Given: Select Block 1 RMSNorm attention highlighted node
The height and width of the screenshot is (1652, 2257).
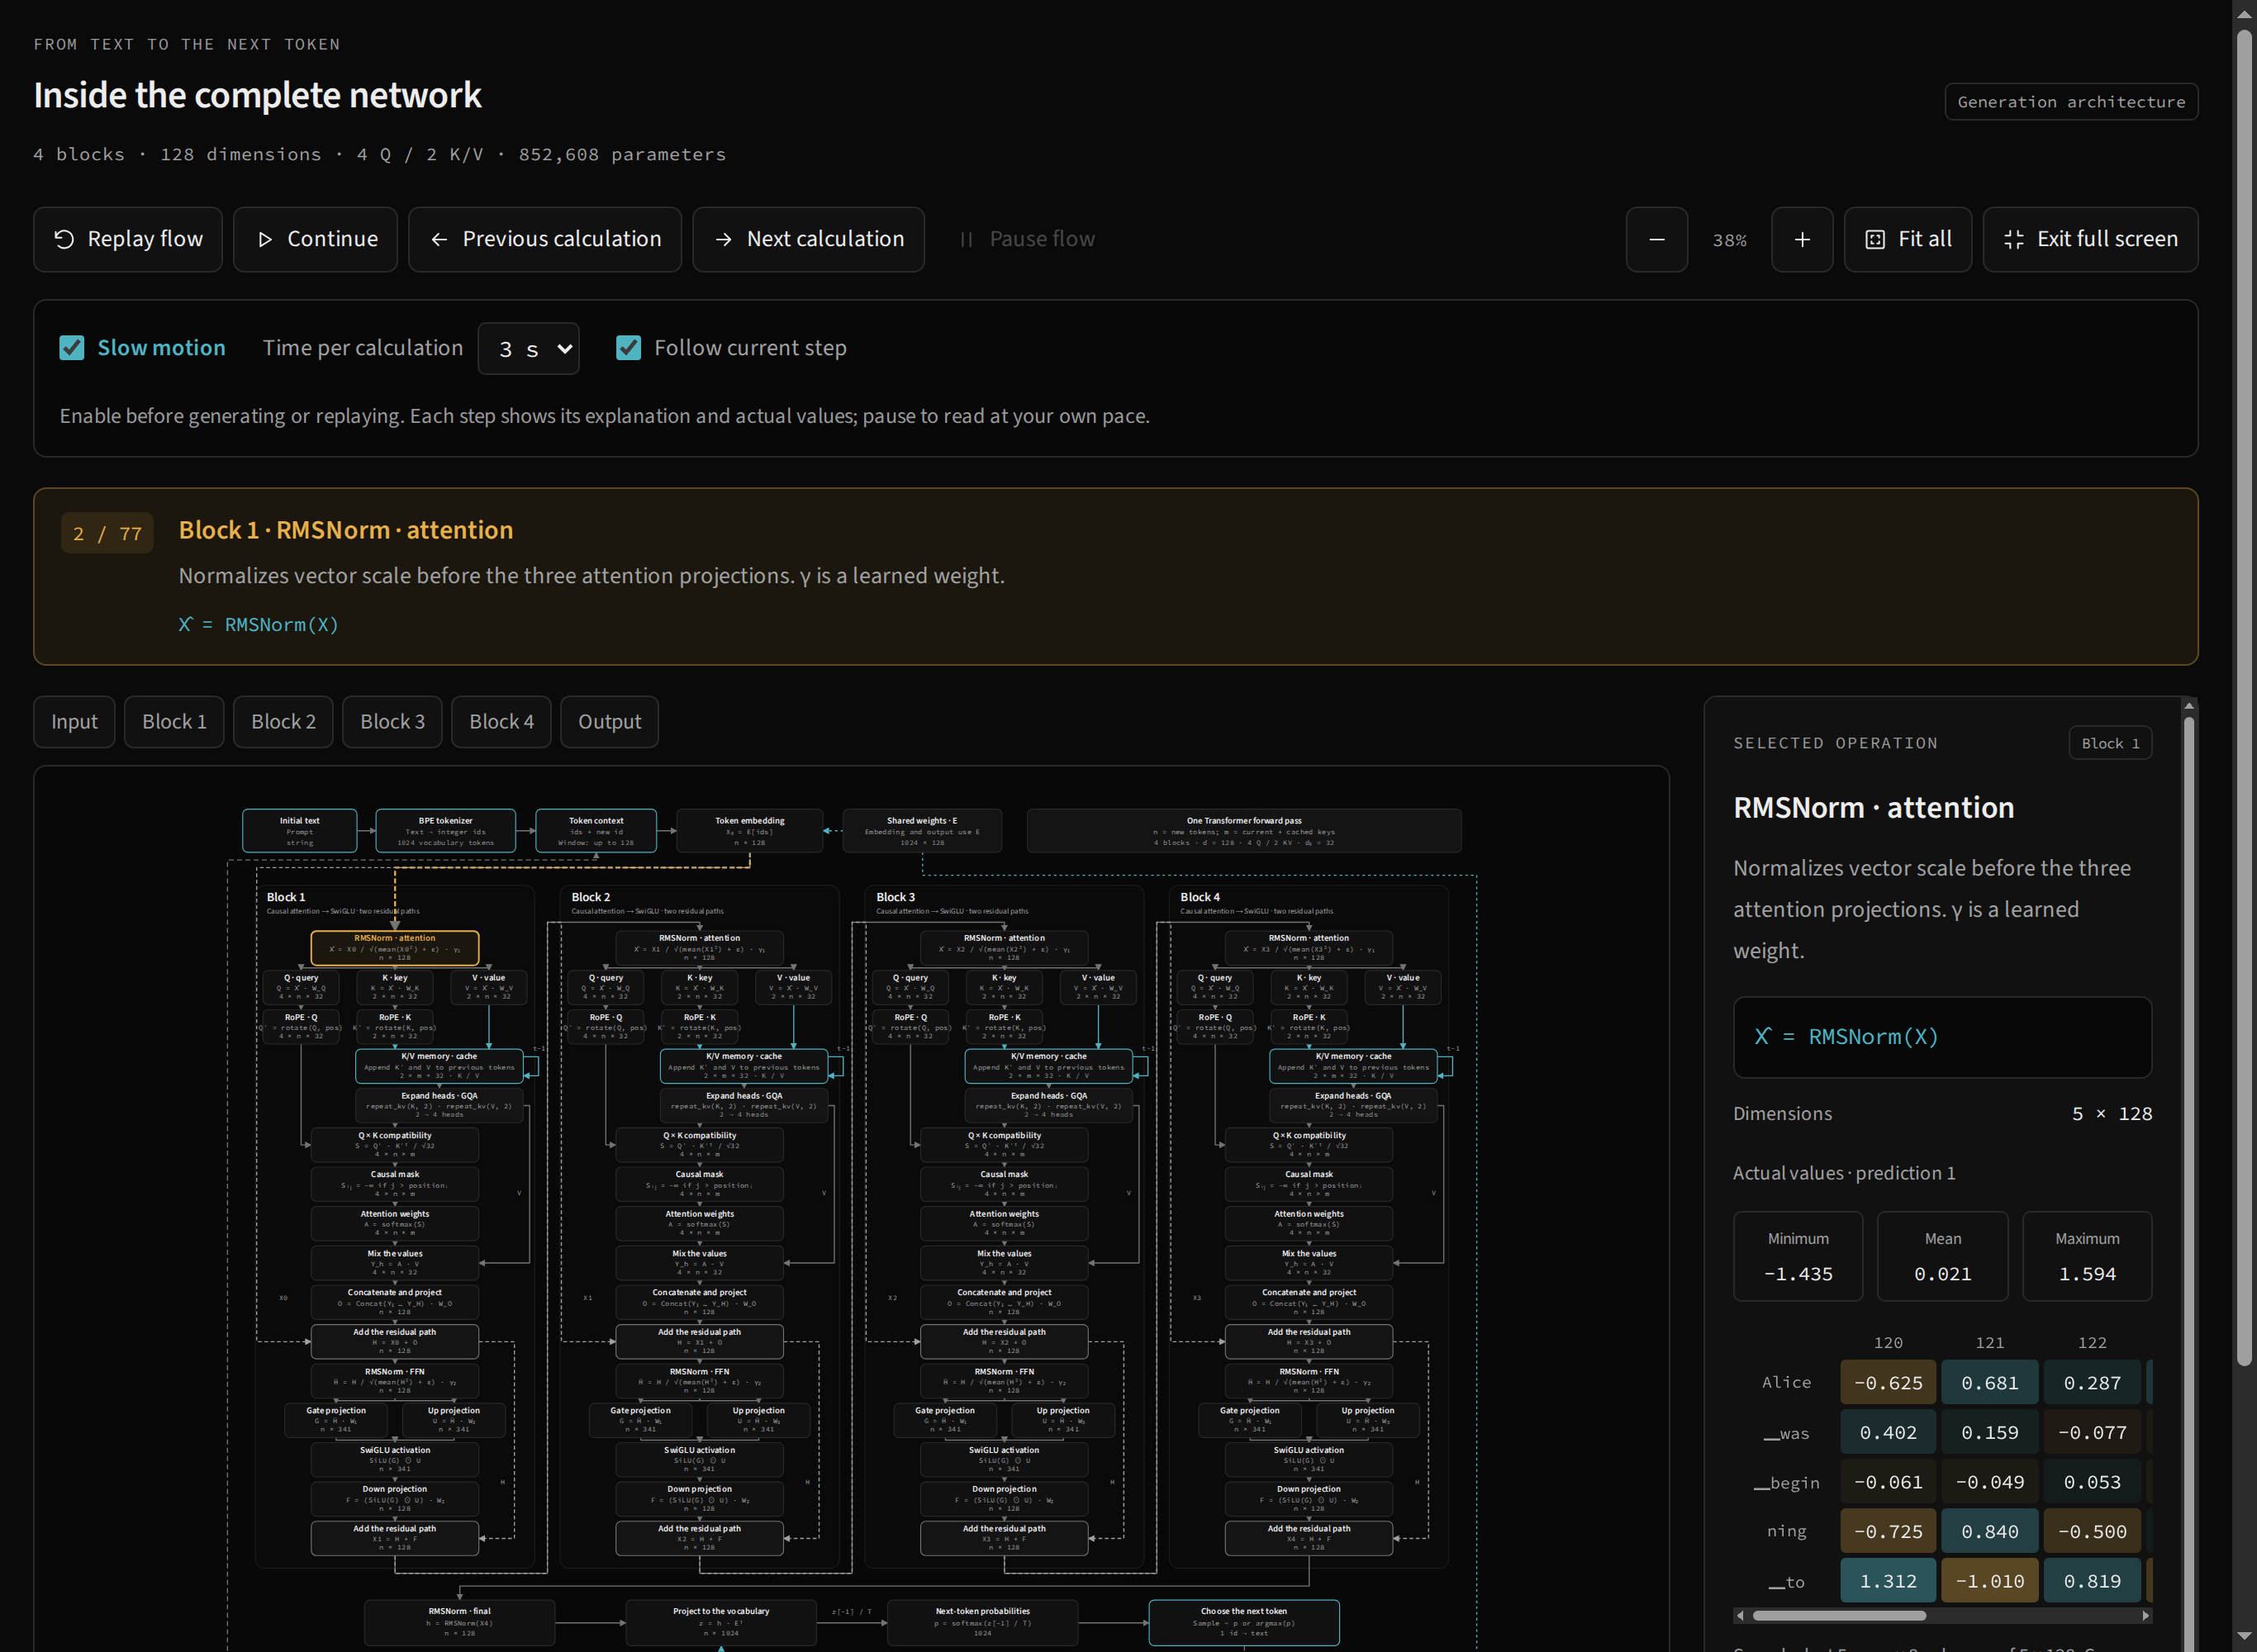Looking at the screenshot, I should [395, 947].
